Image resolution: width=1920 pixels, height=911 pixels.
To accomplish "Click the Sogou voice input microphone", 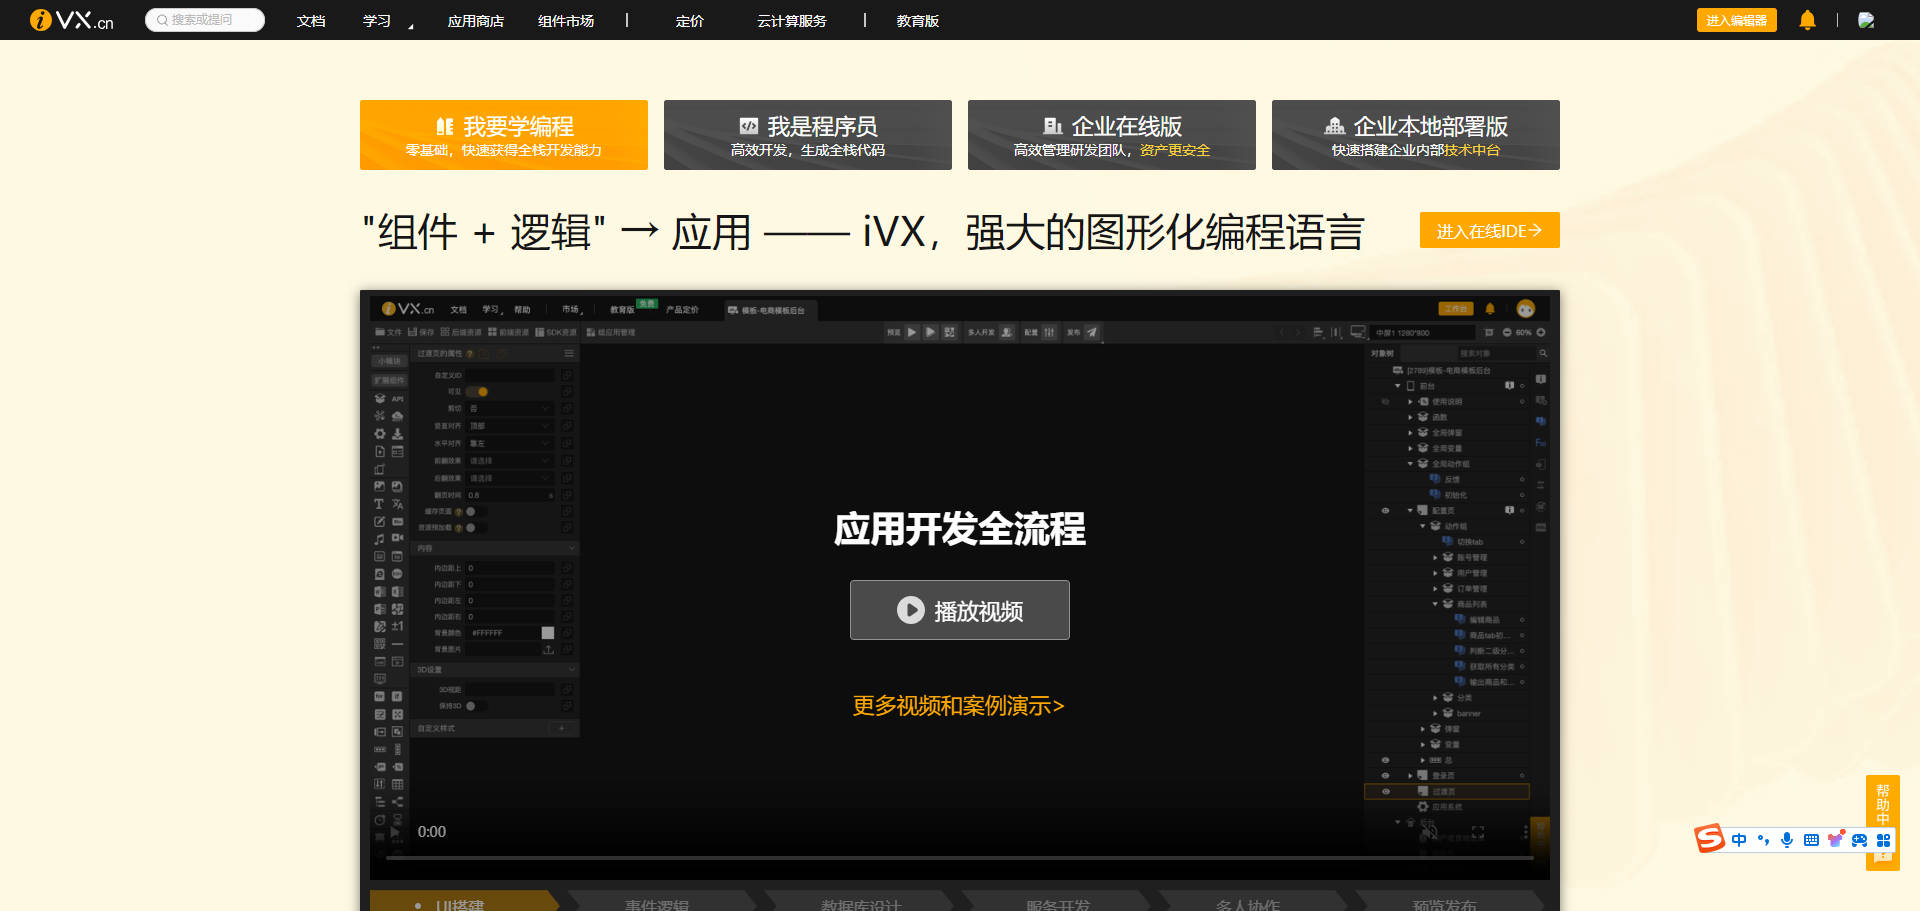I will (x=1787, y=840).
